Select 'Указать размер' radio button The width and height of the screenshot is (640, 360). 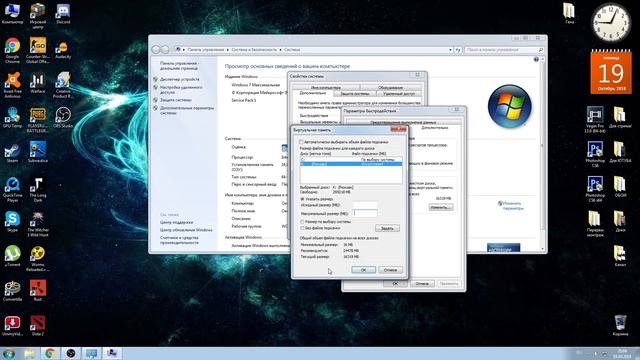coord(302,199)
